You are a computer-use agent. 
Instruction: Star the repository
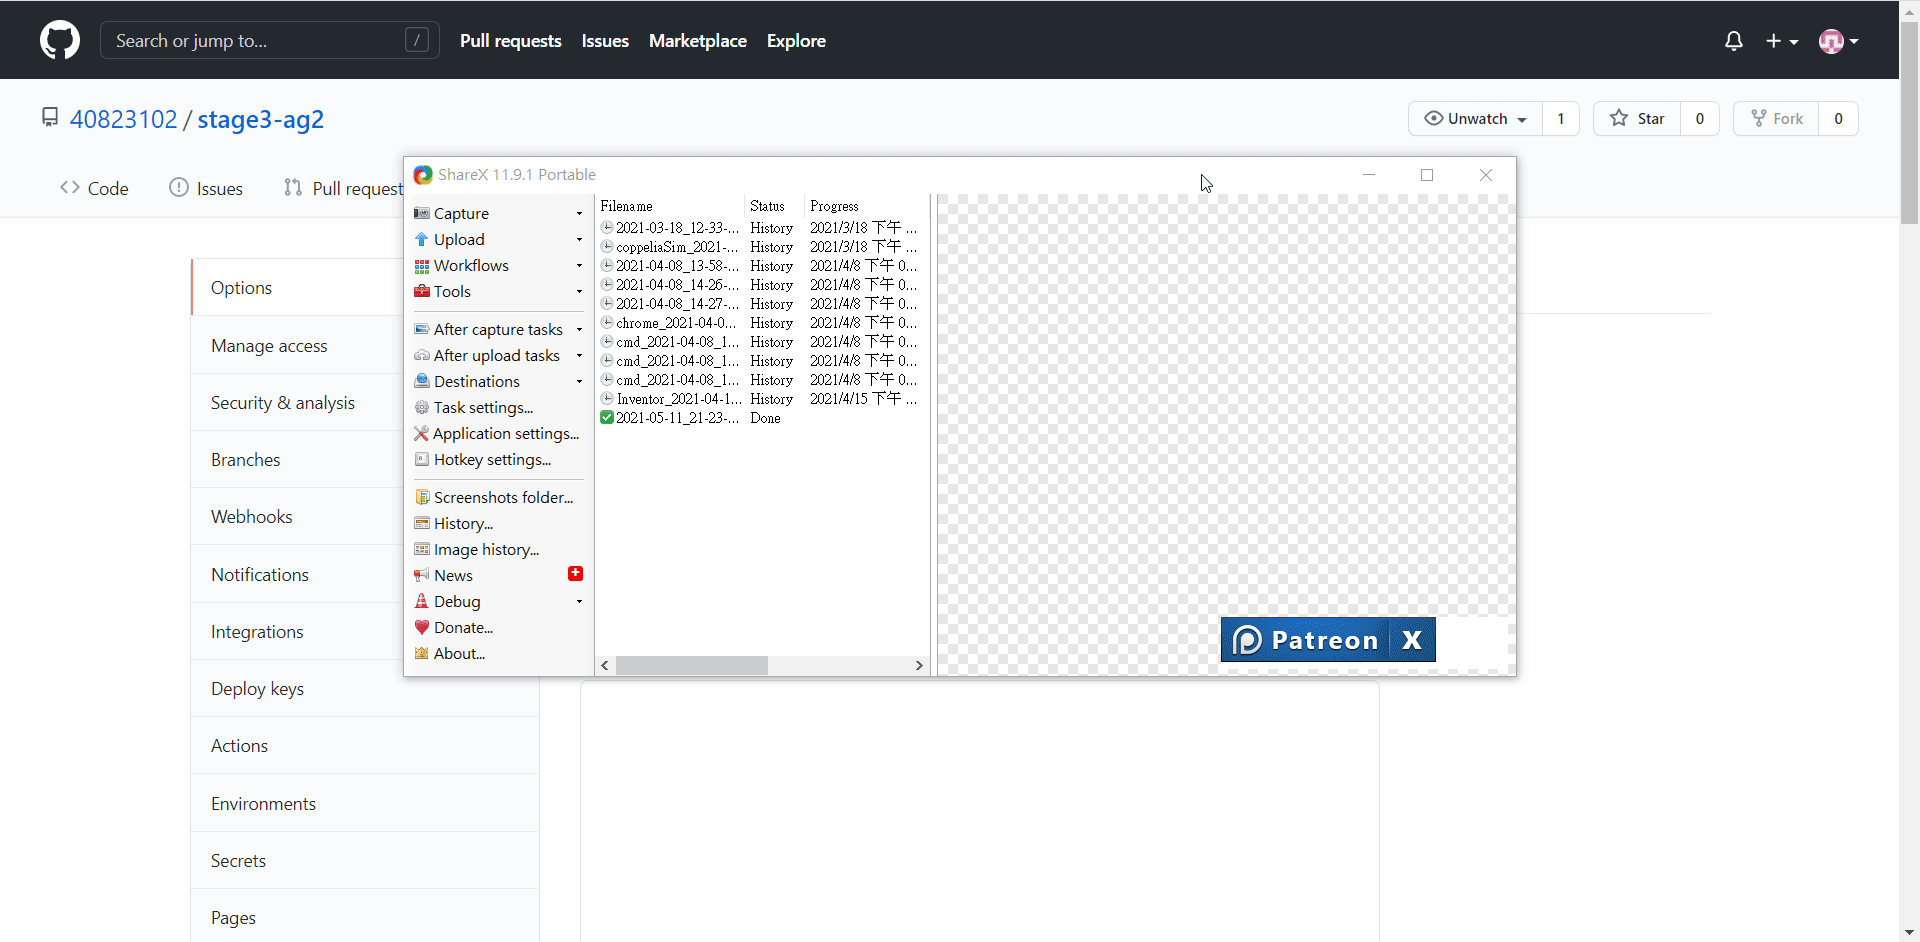[1637, 118]
